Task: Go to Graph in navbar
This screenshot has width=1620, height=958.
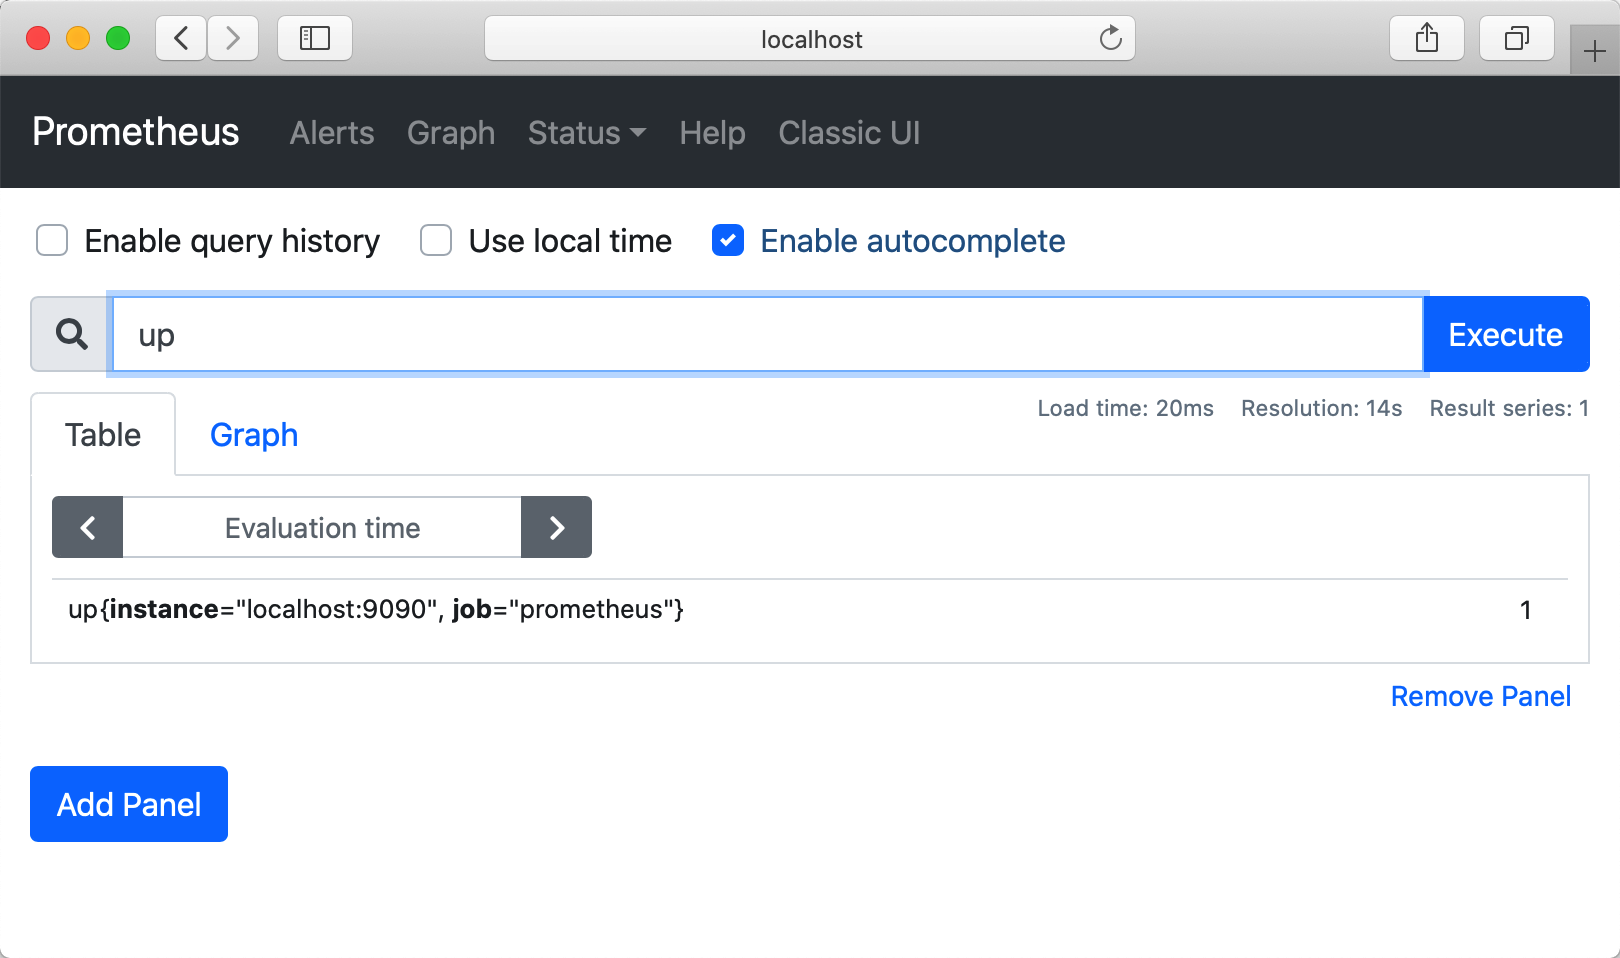Action: [x=451, y=133]
